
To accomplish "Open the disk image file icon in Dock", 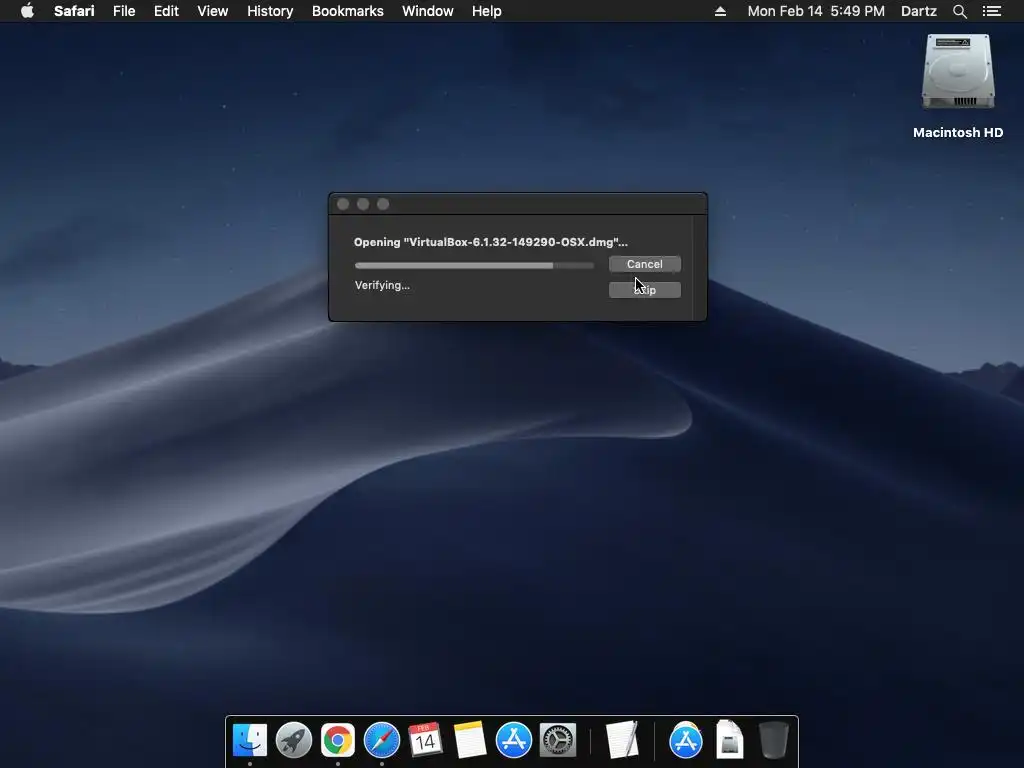I will (x=729, y=740).
